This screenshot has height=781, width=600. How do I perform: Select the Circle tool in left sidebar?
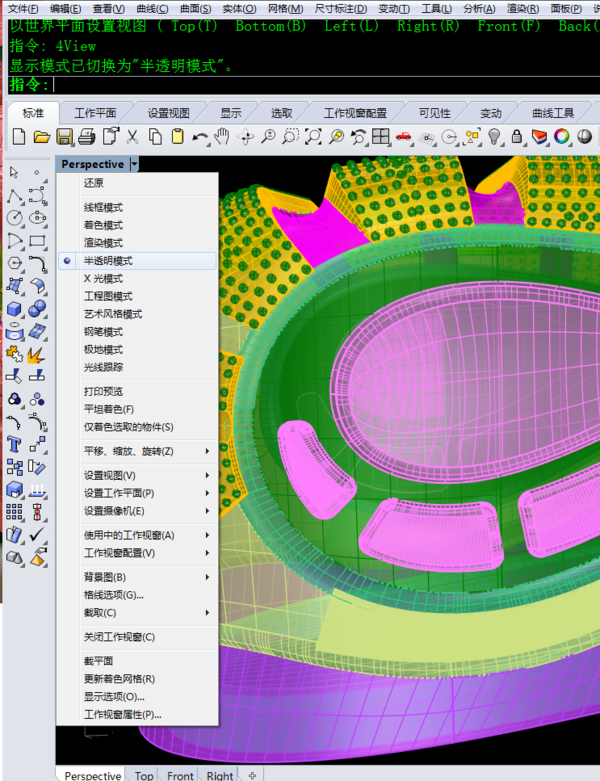(x=15, y=217)
